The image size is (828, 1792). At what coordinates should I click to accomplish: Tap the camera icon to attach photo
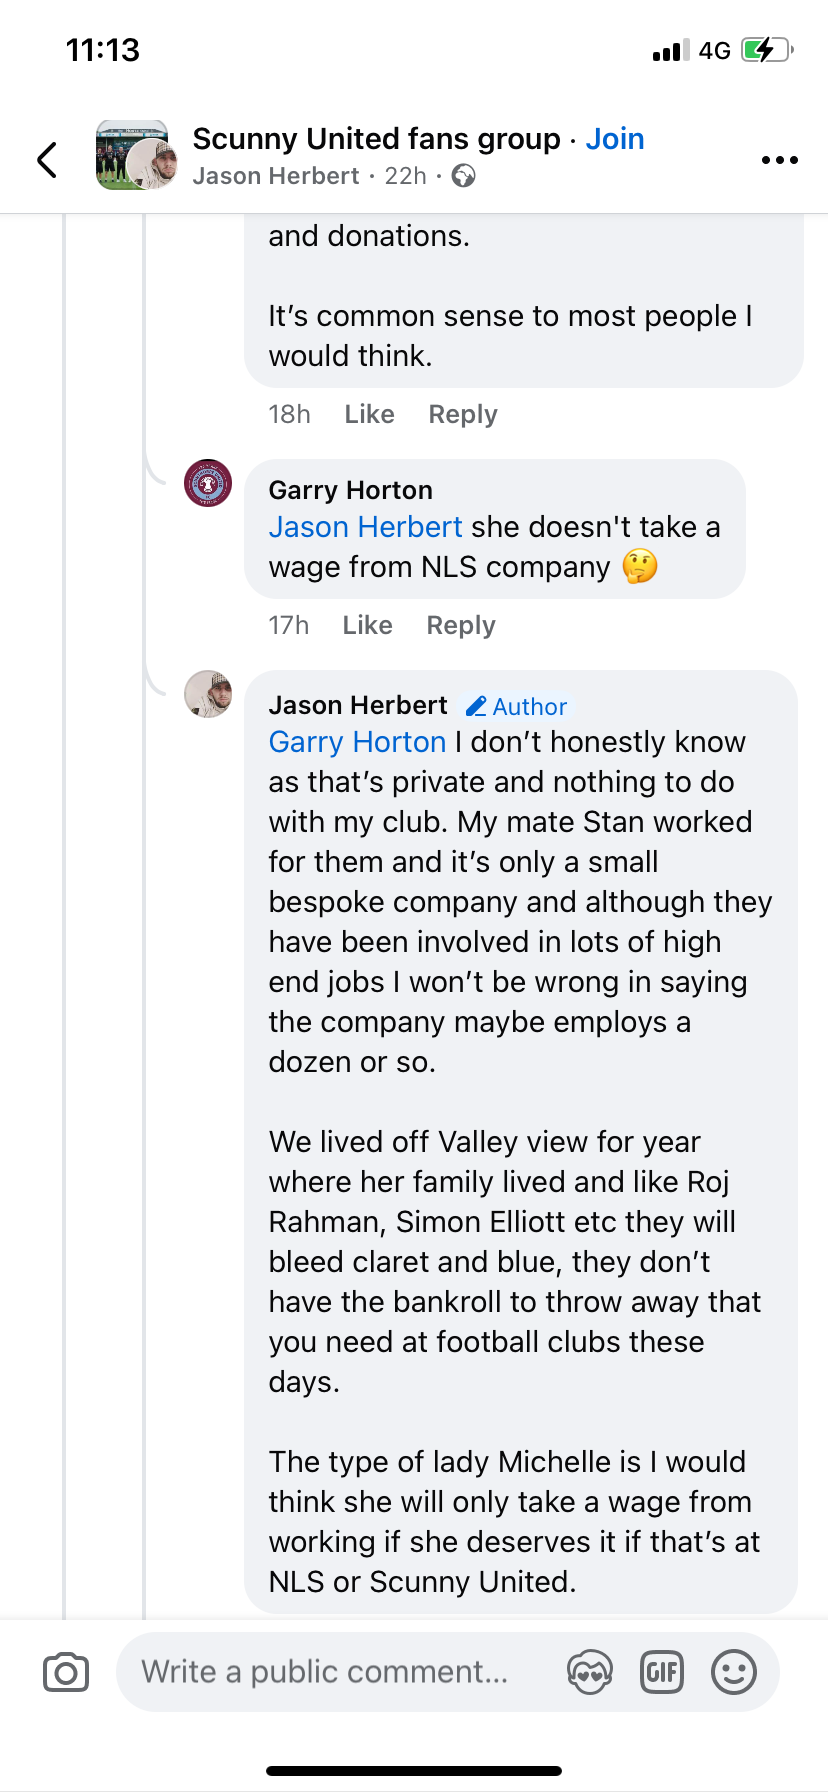66,1672
